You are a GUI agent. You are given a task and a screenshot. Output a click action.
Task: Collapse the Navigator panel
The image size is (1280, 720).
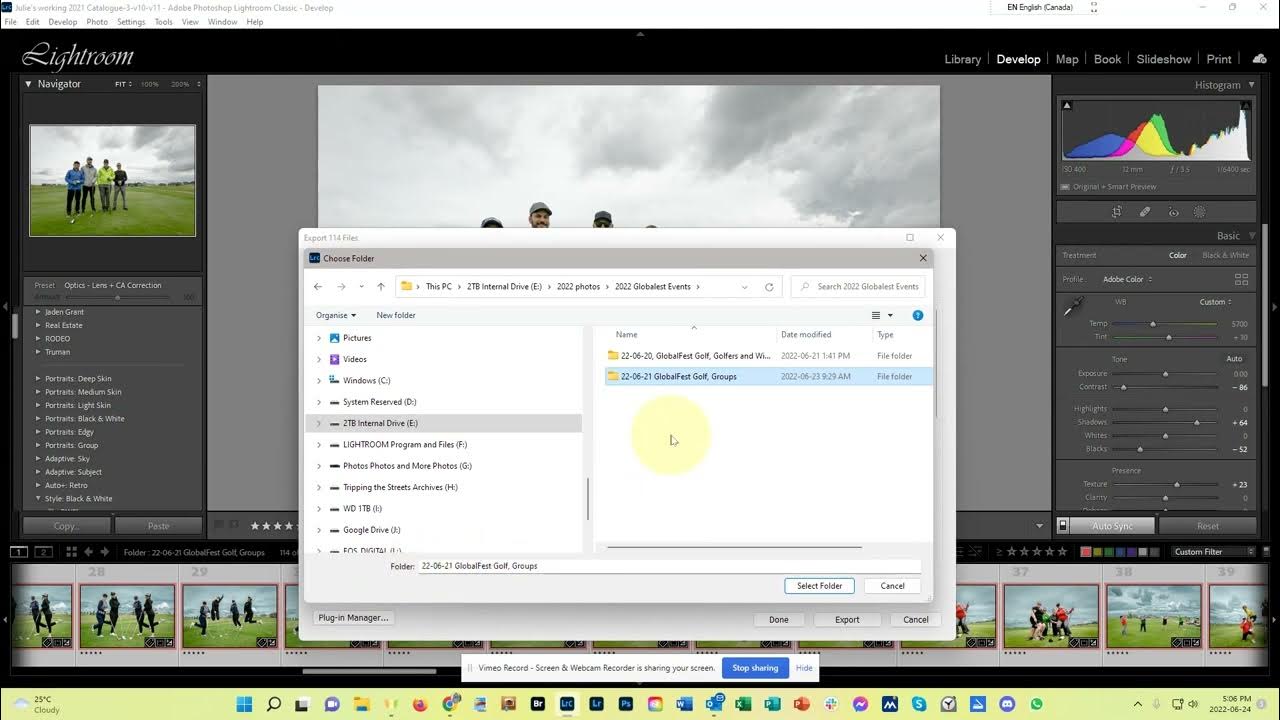click(28, 84)
